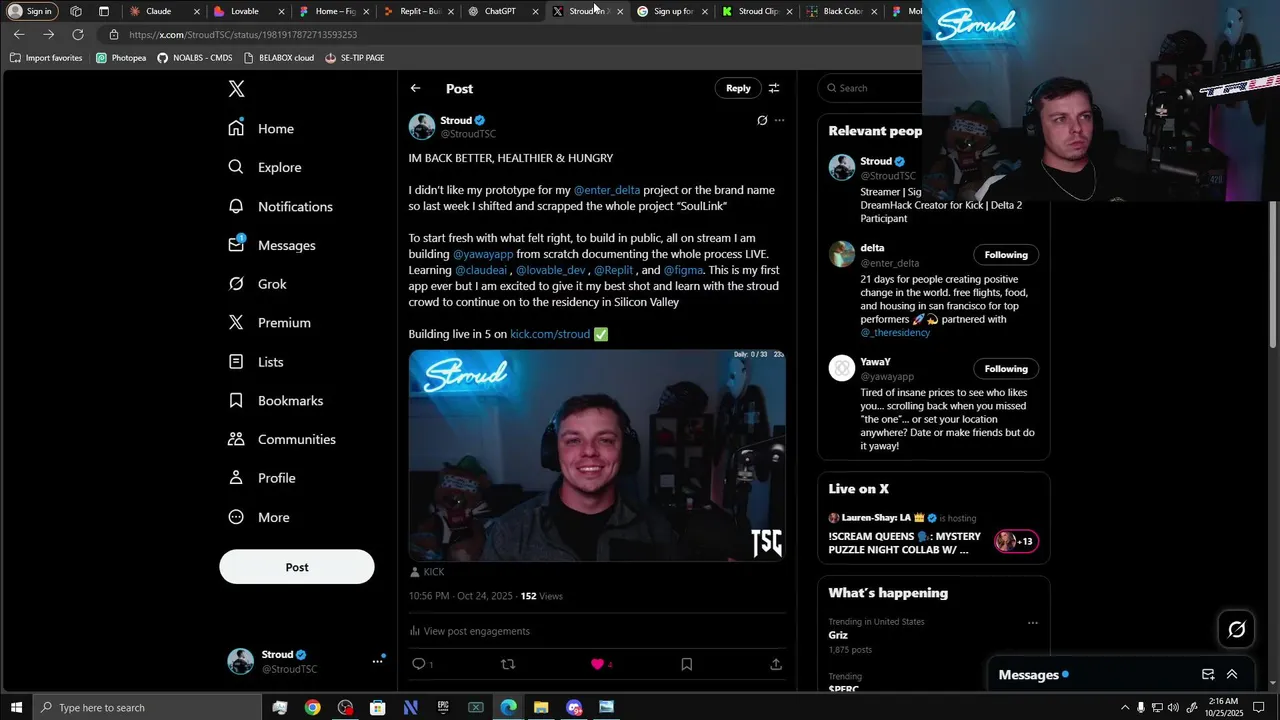Open the @yawayapp mention link

click(x=483, y=254)
